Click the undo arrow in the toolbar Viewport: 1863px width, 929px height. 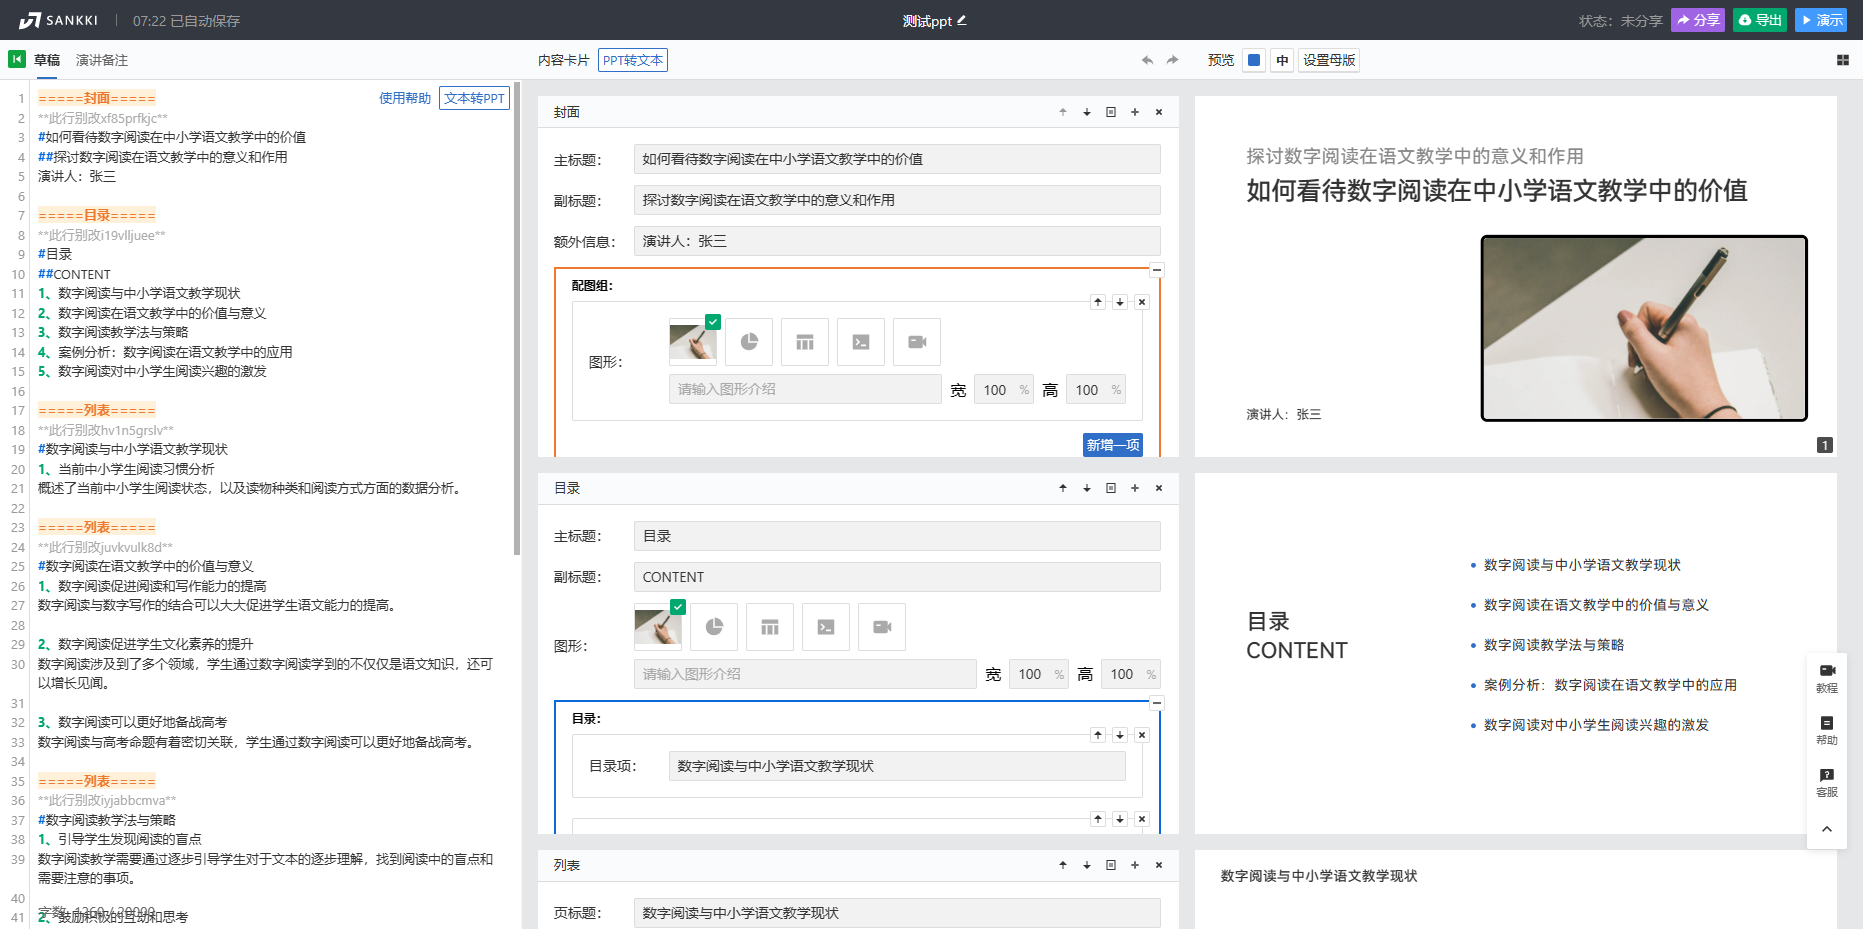point(1147,60)
